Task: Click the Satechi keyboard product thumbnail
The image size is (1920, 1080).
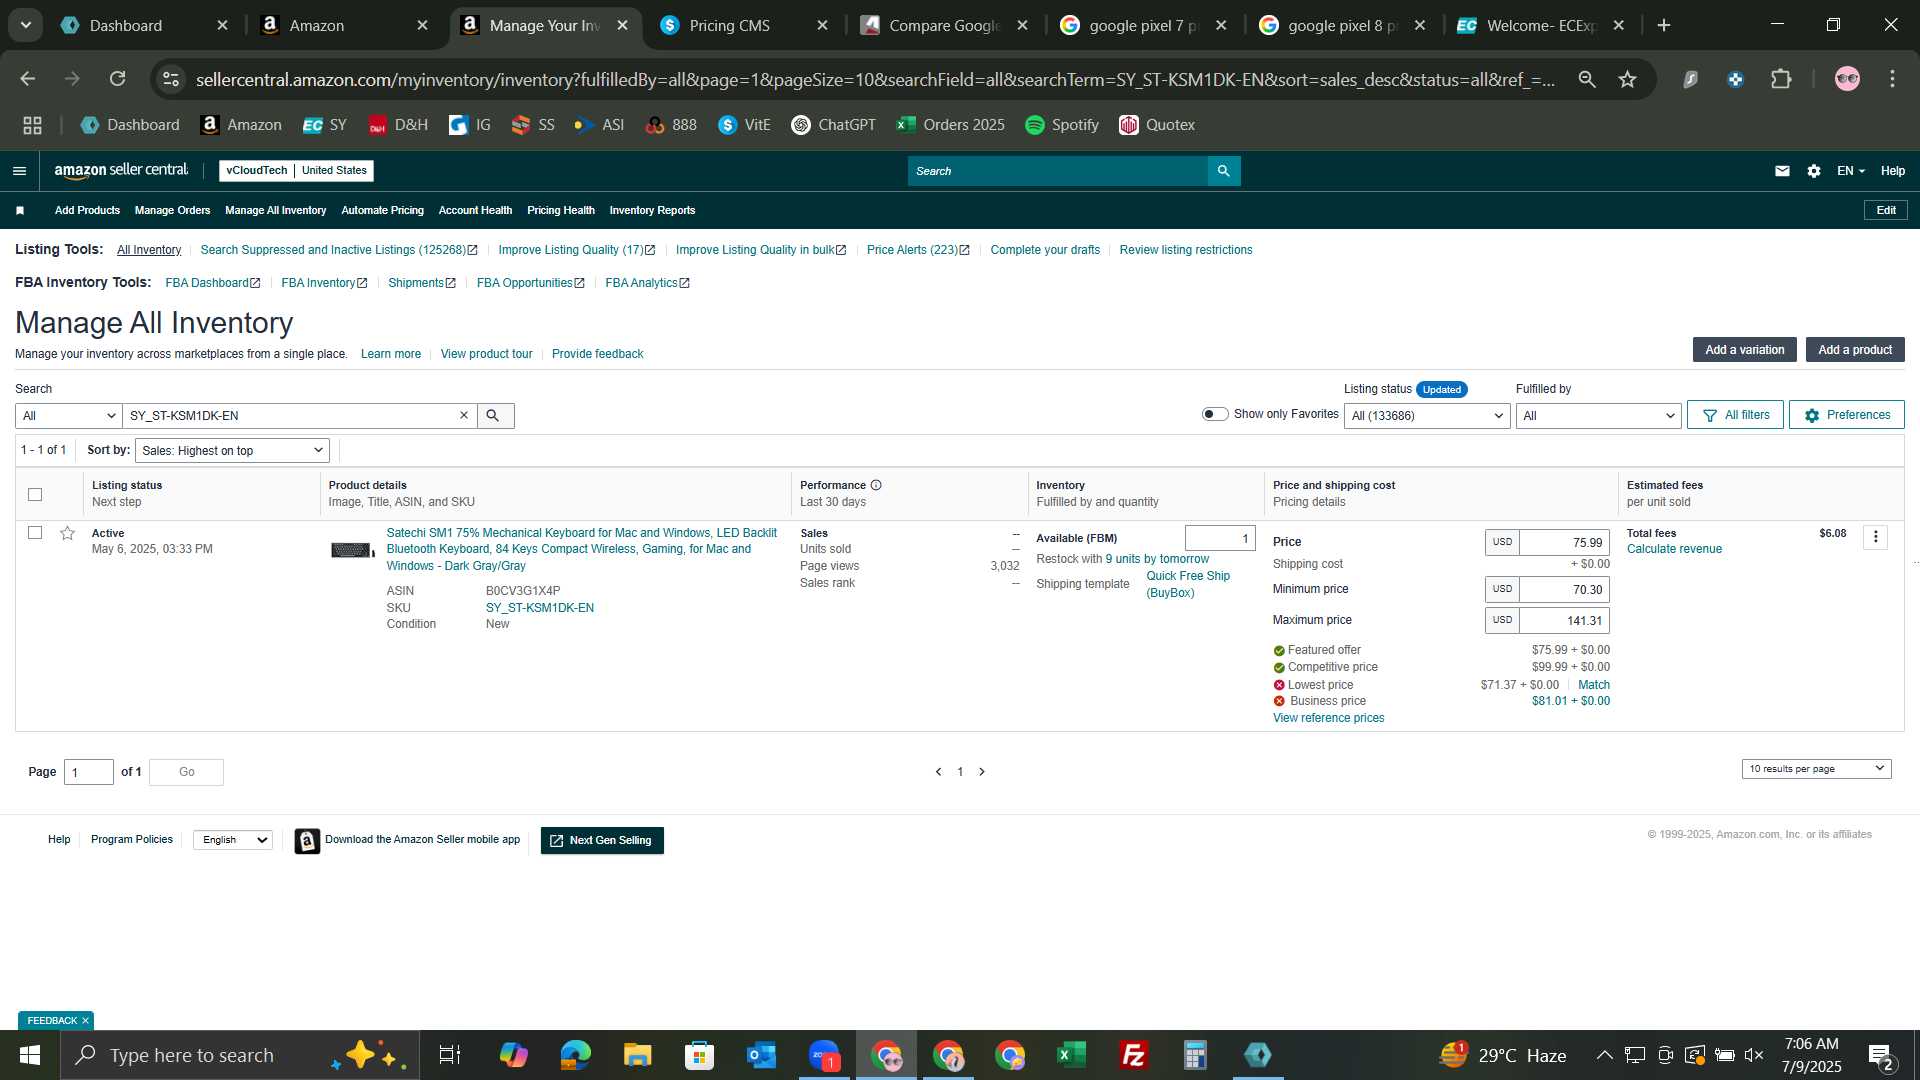Action: point(352,551)
